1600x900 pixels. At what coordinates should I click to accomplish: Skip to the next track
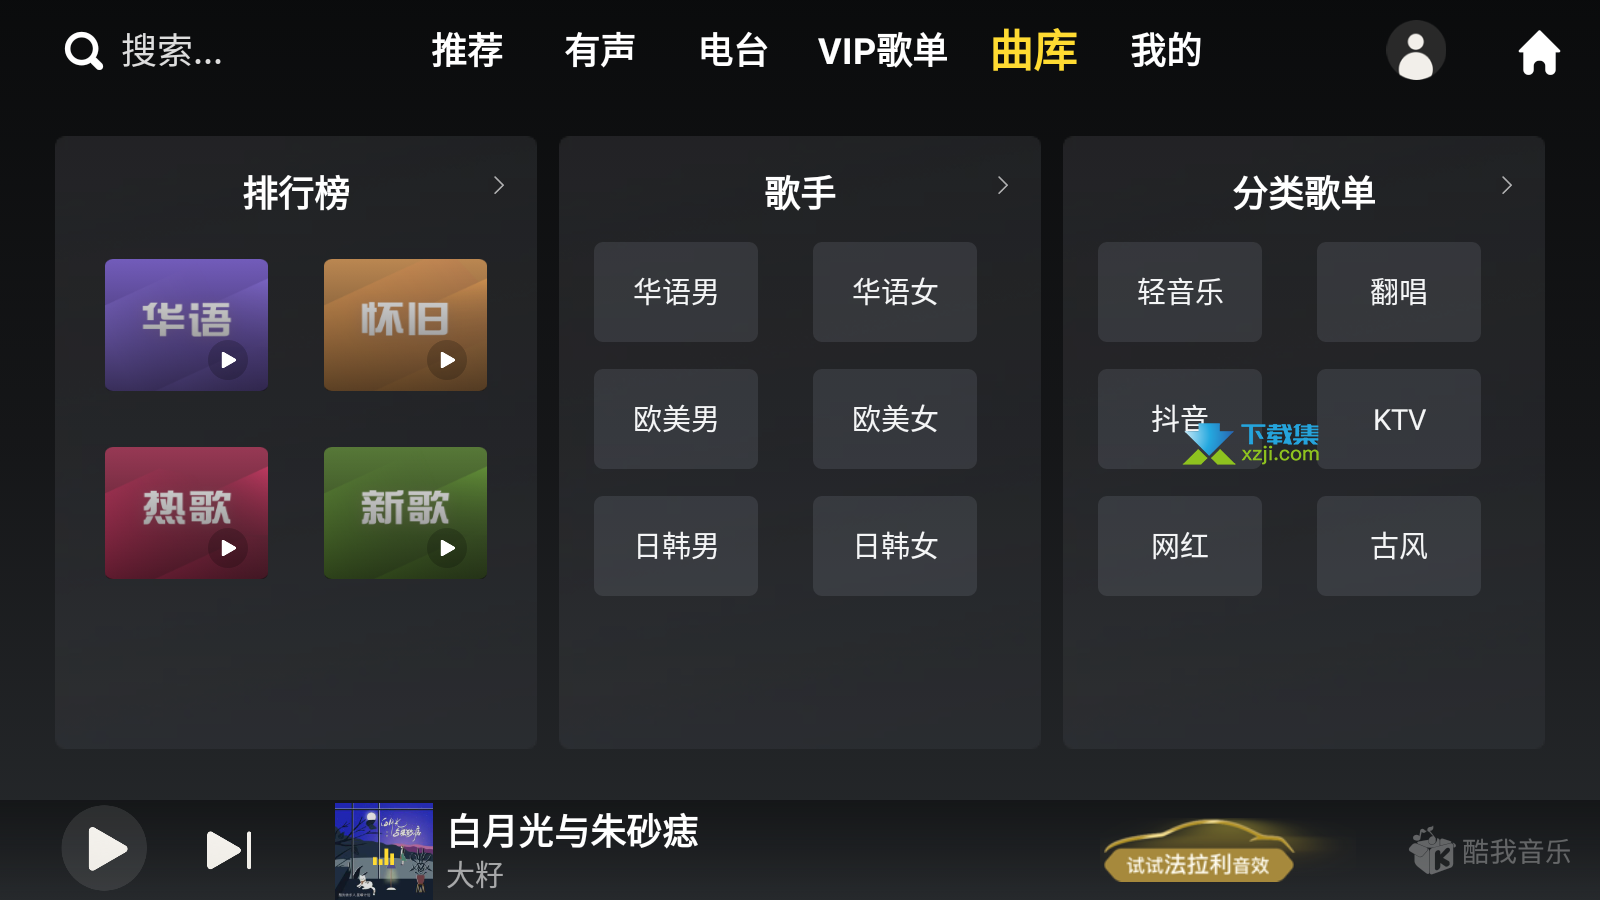[229, 850]
